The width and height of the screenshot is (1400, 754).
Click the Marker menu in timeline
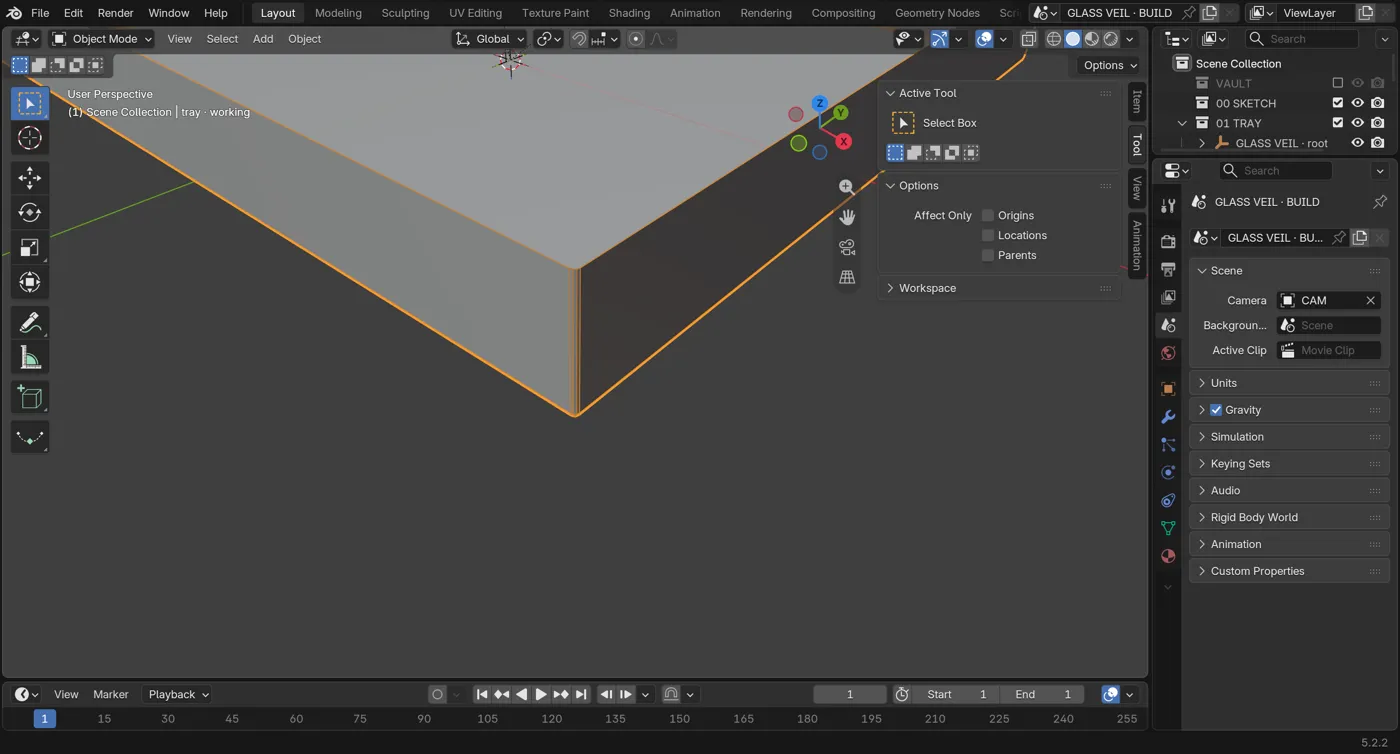pyautogui.click(x=111, y=694)
